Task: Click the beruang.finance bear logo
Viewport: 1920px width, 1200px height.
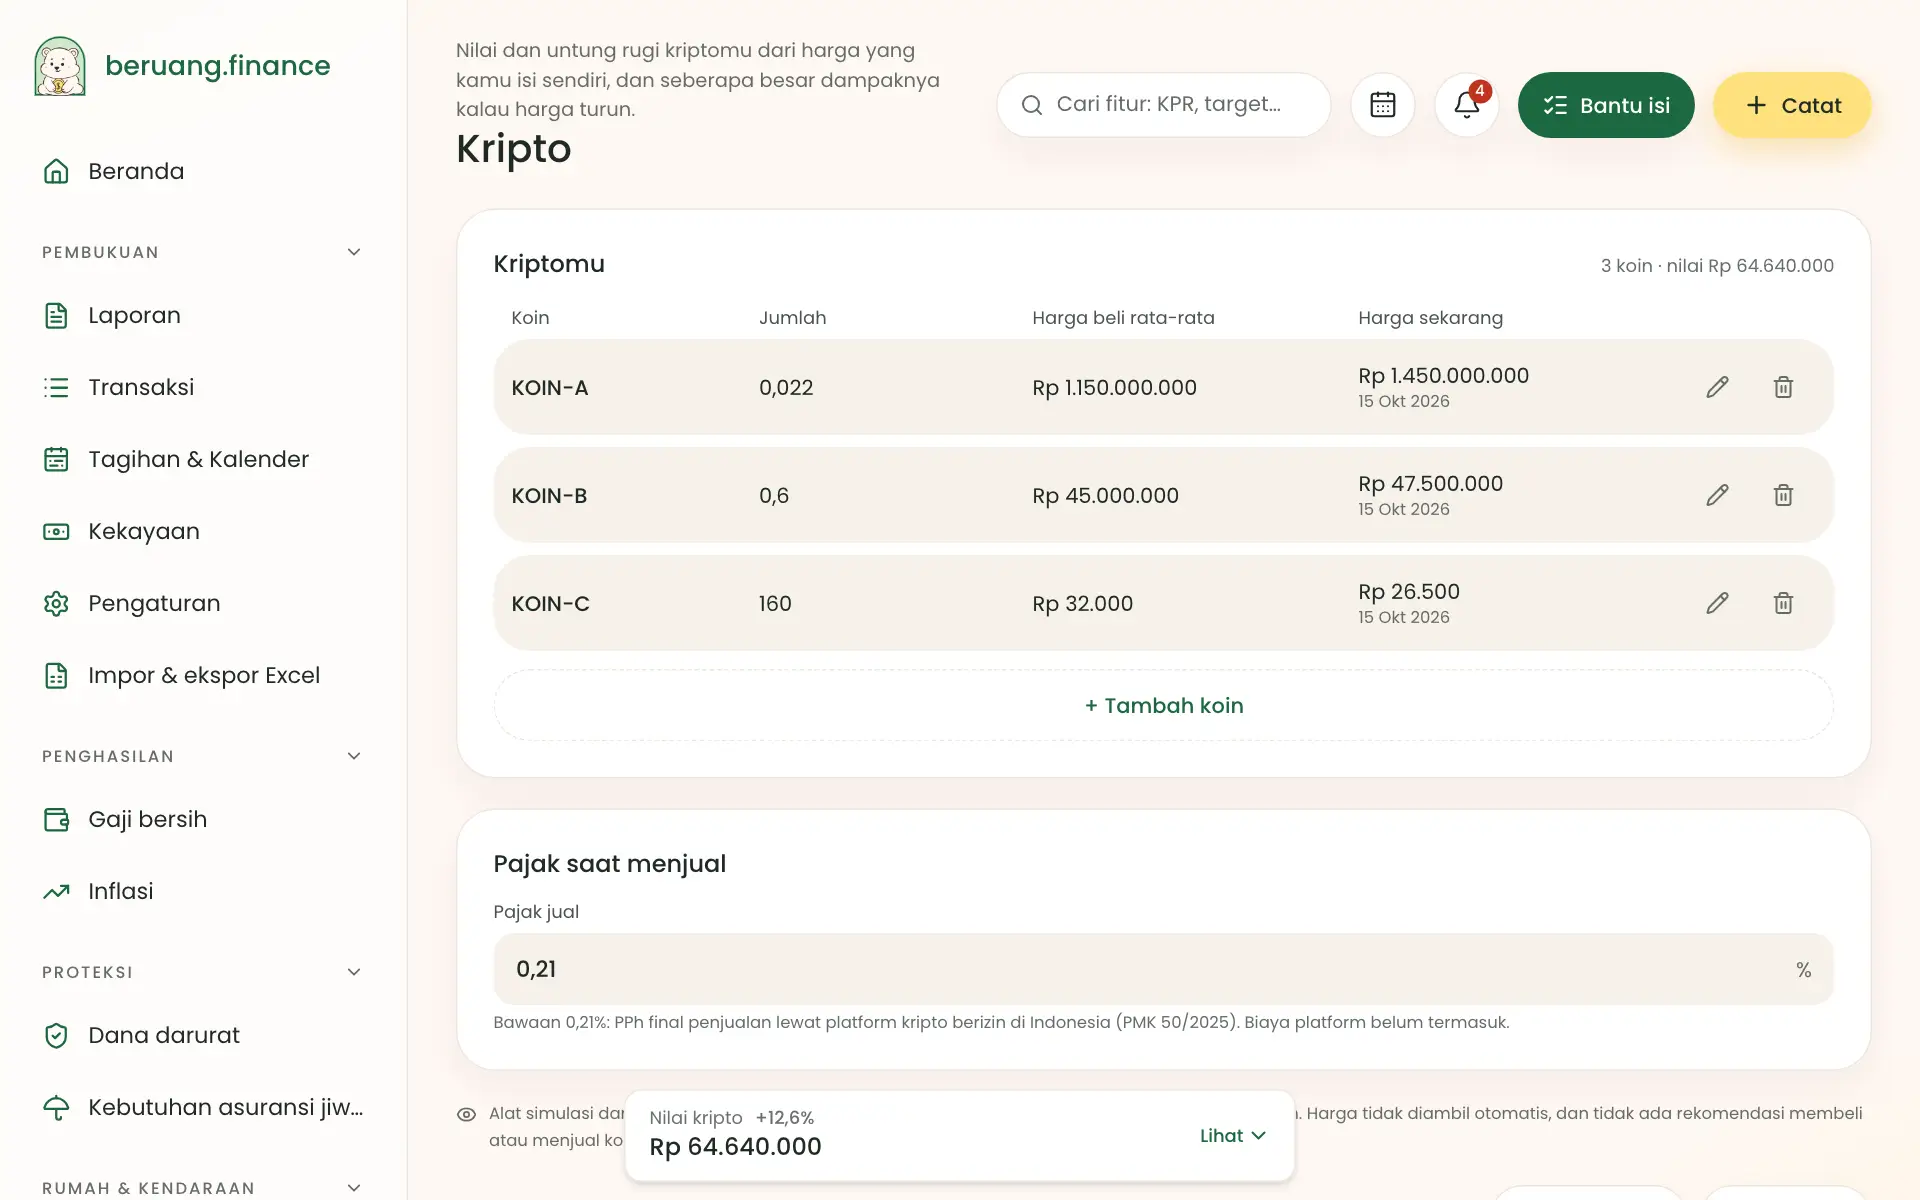Action: tap(60, 66)
